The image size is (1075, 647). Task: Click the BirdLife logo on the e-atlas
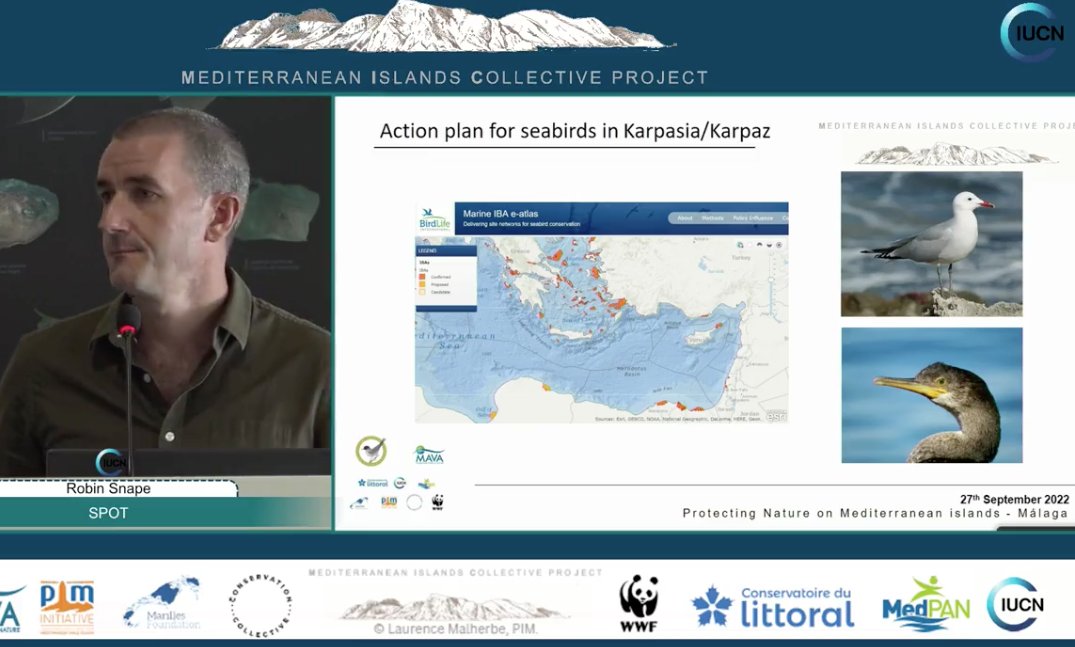pyautogui.click(x=435, y=219)
